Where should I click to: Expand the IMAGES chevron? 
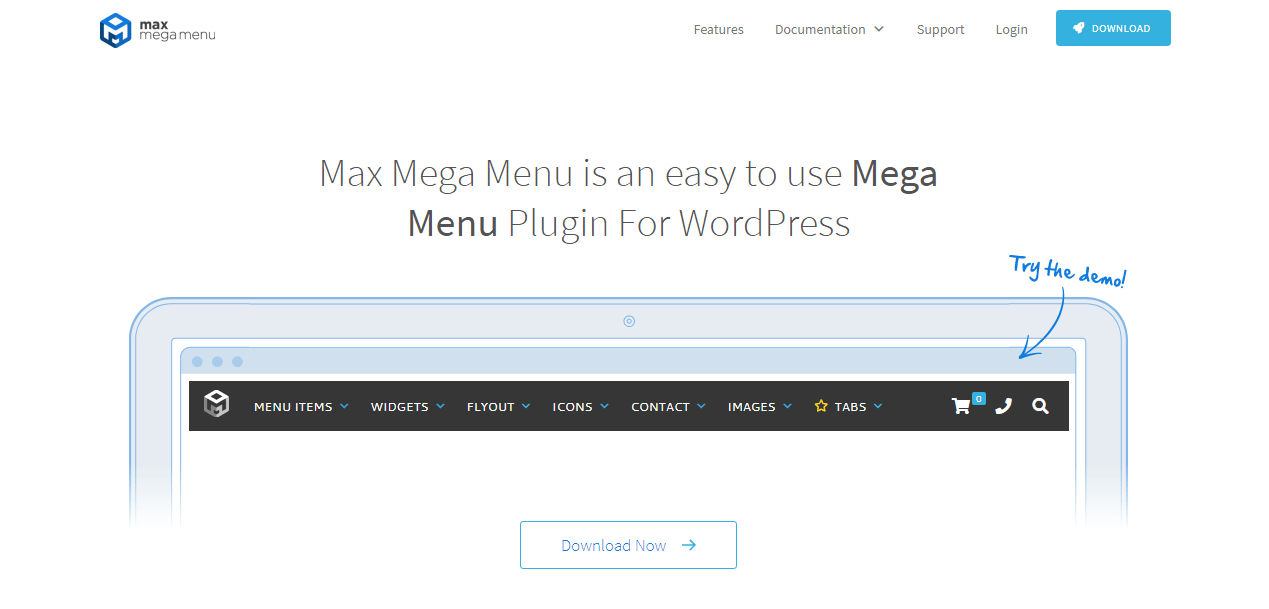coord(787,406)
